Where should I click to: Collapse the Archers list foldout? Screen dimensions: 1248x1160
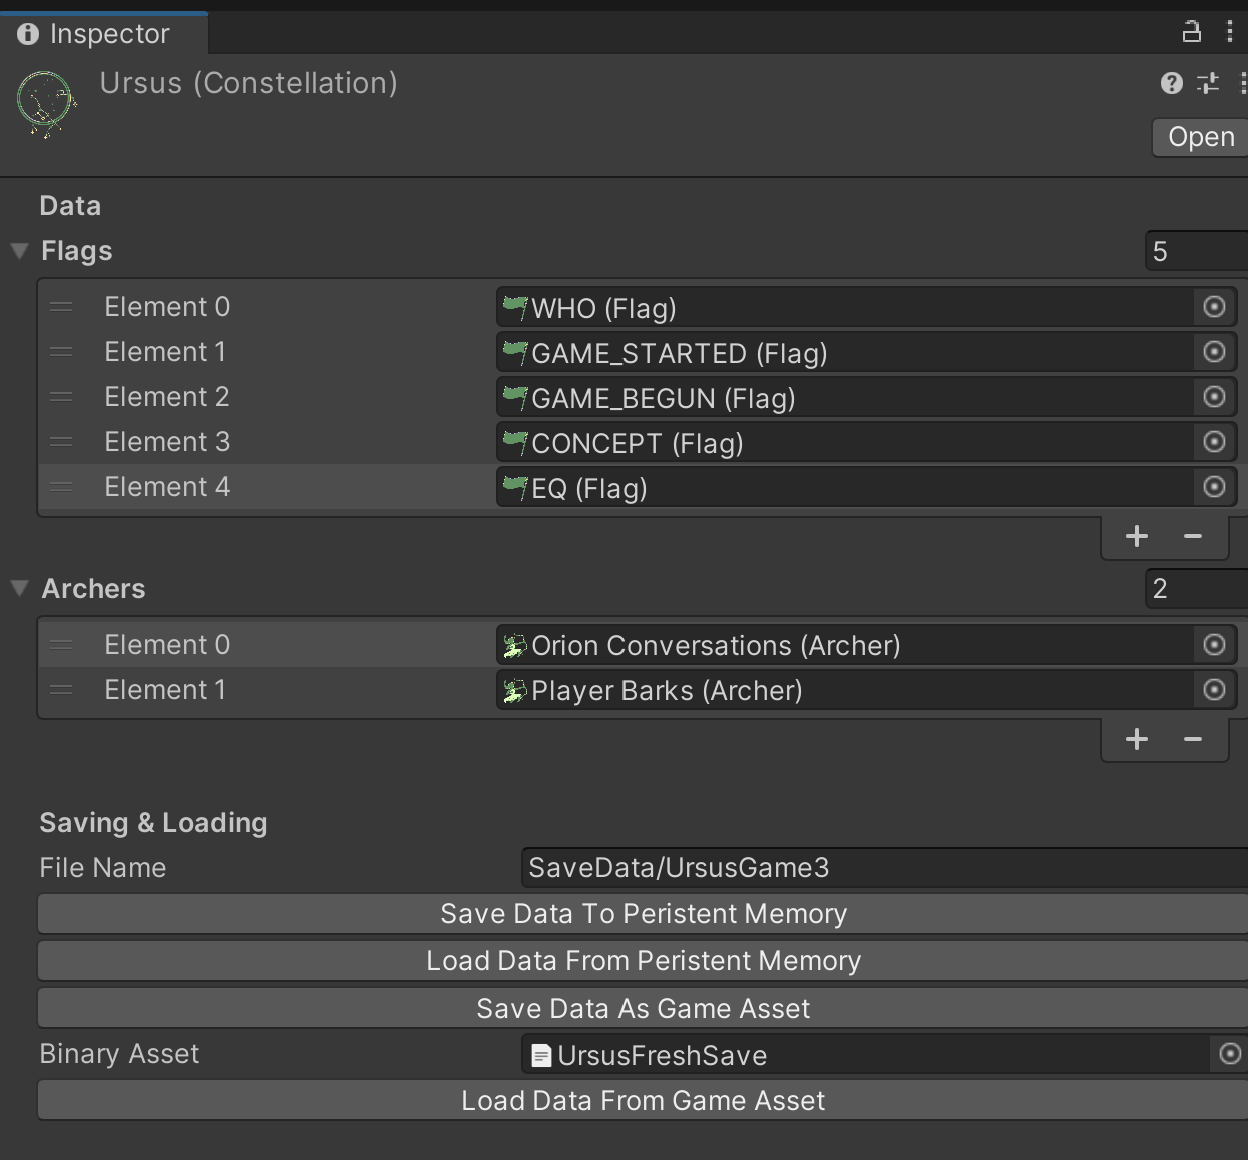tap(19, 589)
